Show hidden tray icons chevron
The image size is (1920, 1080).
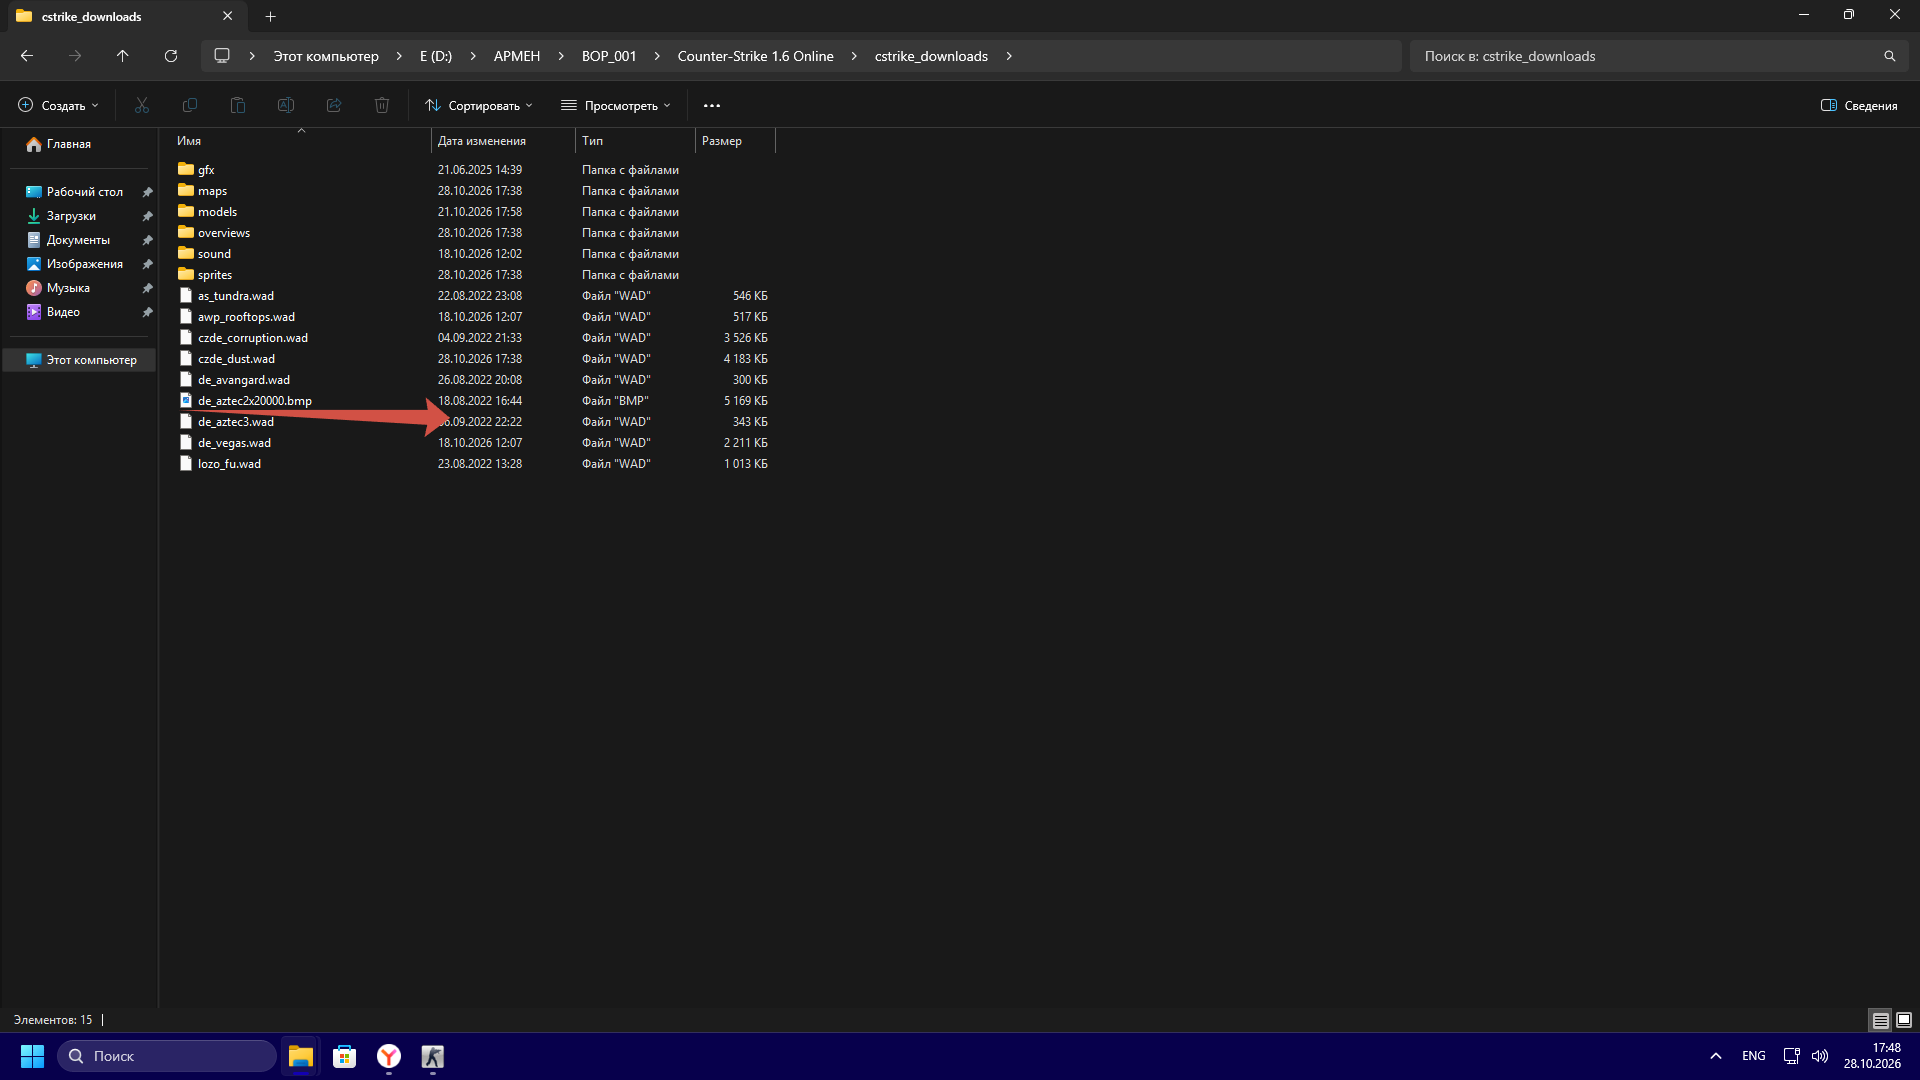(x=1716, y=1056)
